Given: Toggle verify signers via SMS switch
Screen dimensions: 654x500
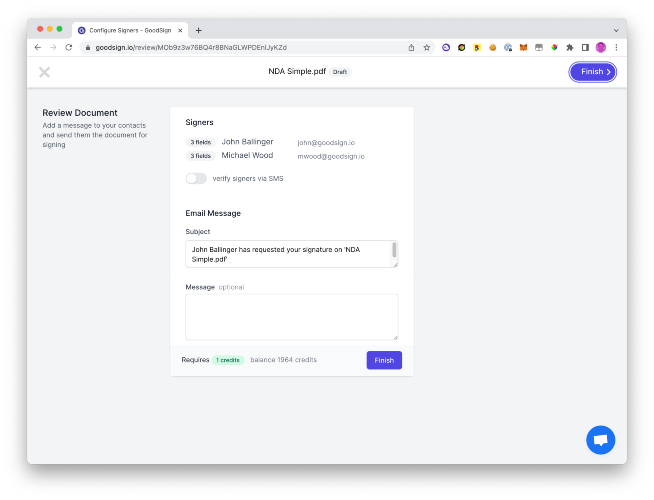Looking at the screenshot, I should [x=196, y=178].
